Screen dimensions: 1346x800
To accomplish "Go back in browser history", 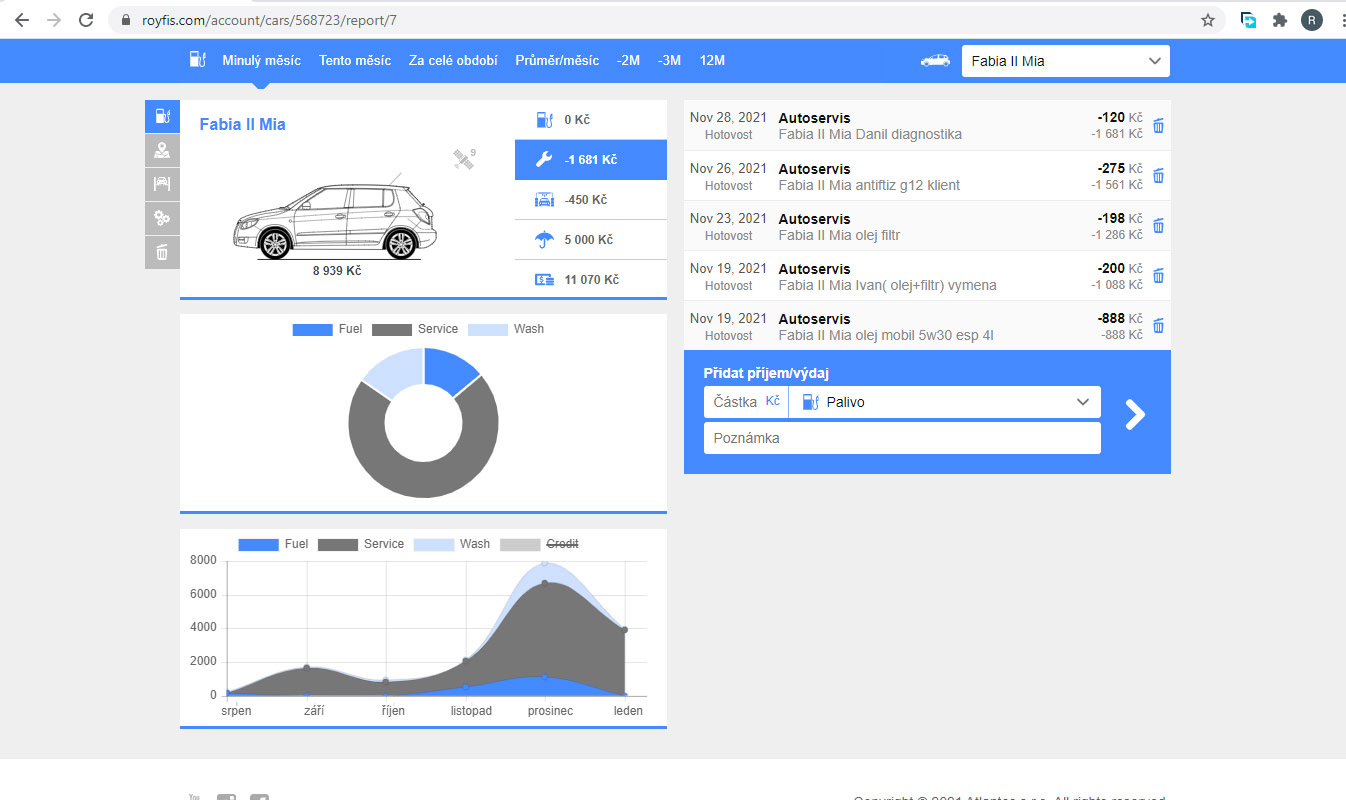I will pyautogui.click(x=22, y=20).
